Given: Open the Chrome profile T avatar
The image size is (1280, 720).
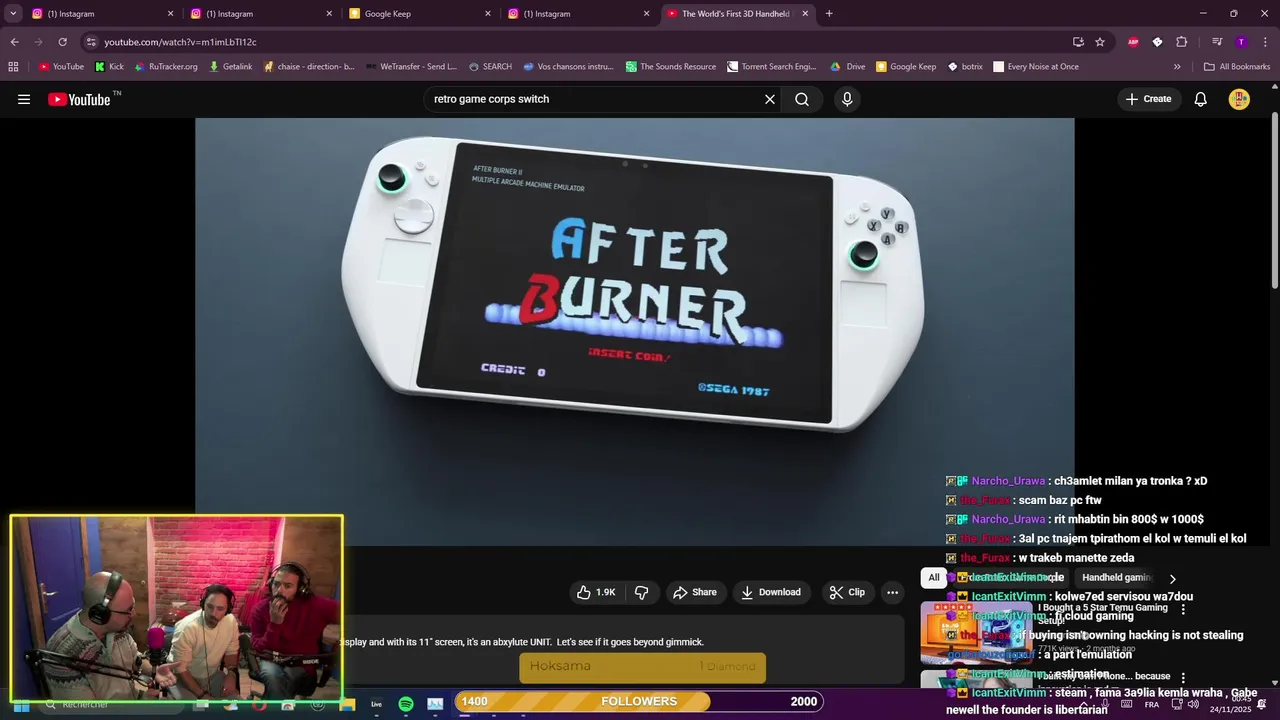Looking at the screenshot, I should (x=1241, y=42).
